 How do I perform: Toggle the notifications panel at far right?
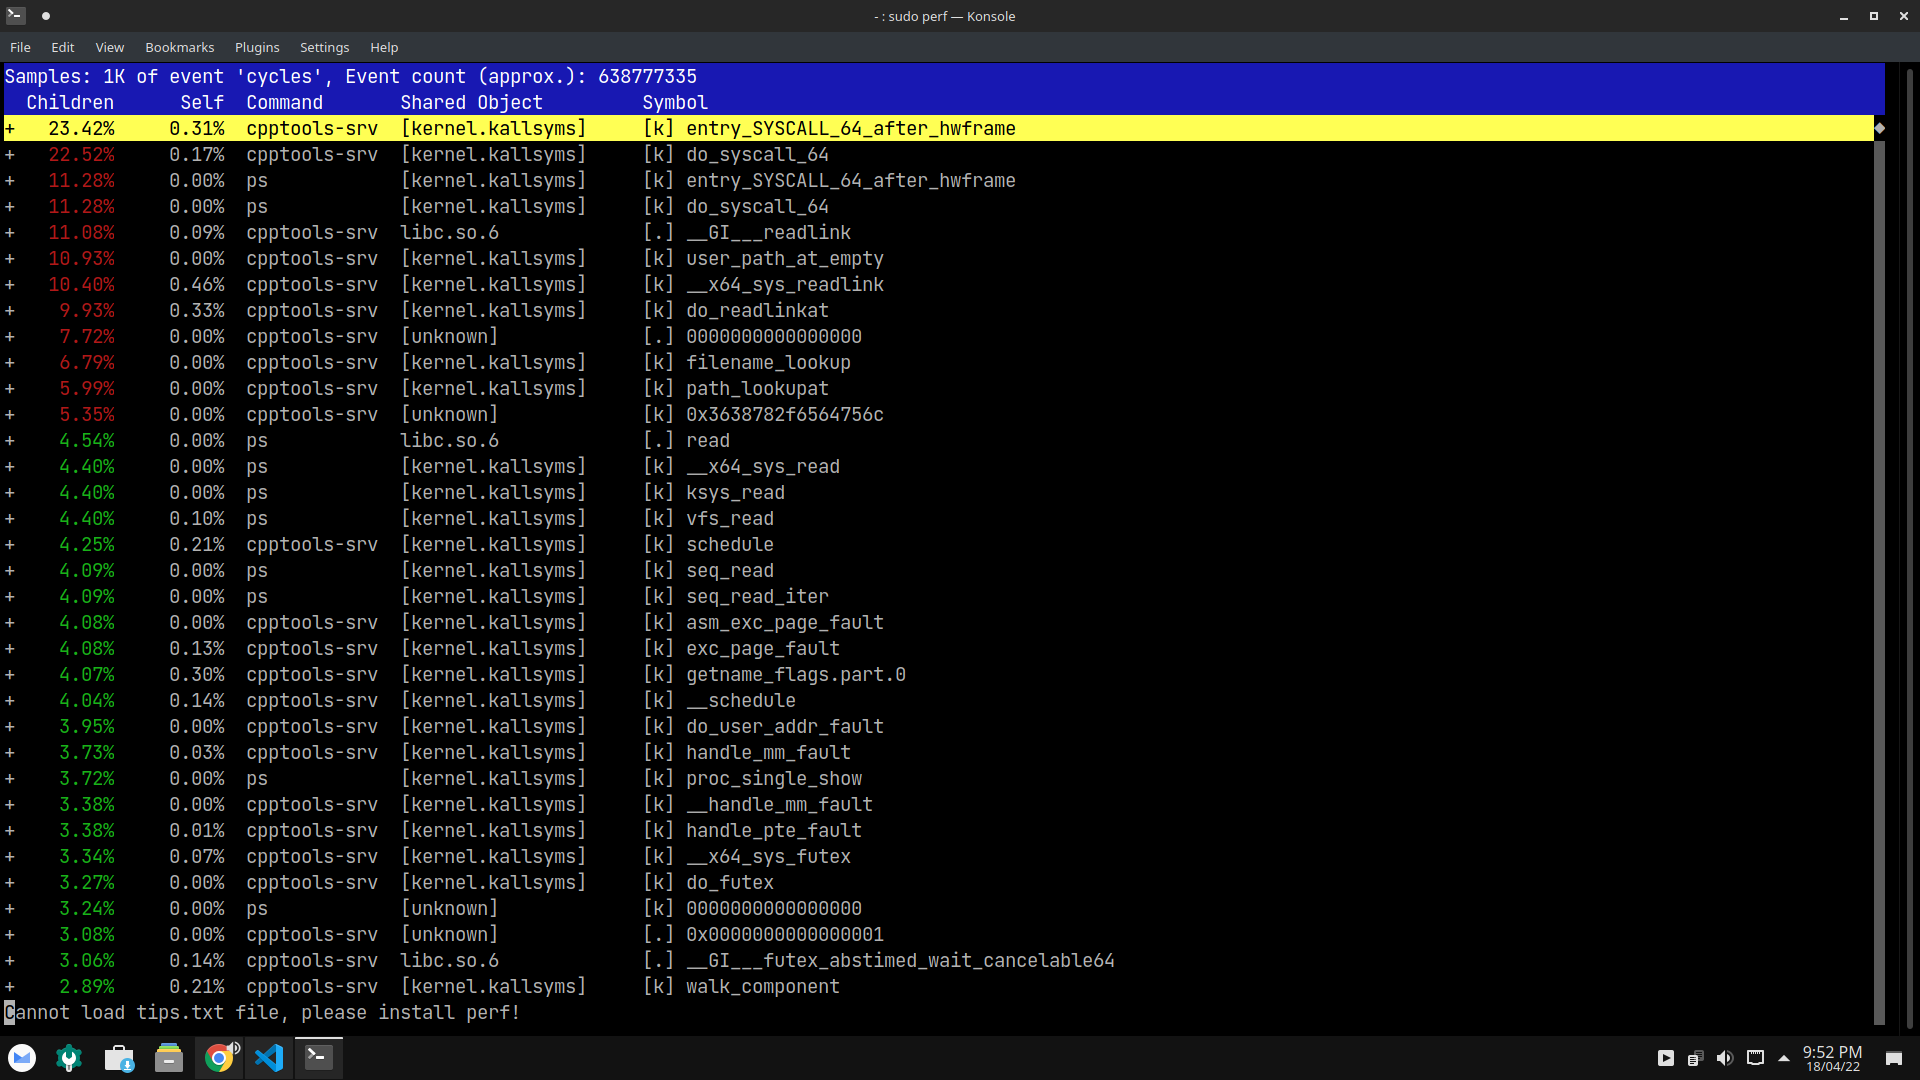click(1895, 1058)
